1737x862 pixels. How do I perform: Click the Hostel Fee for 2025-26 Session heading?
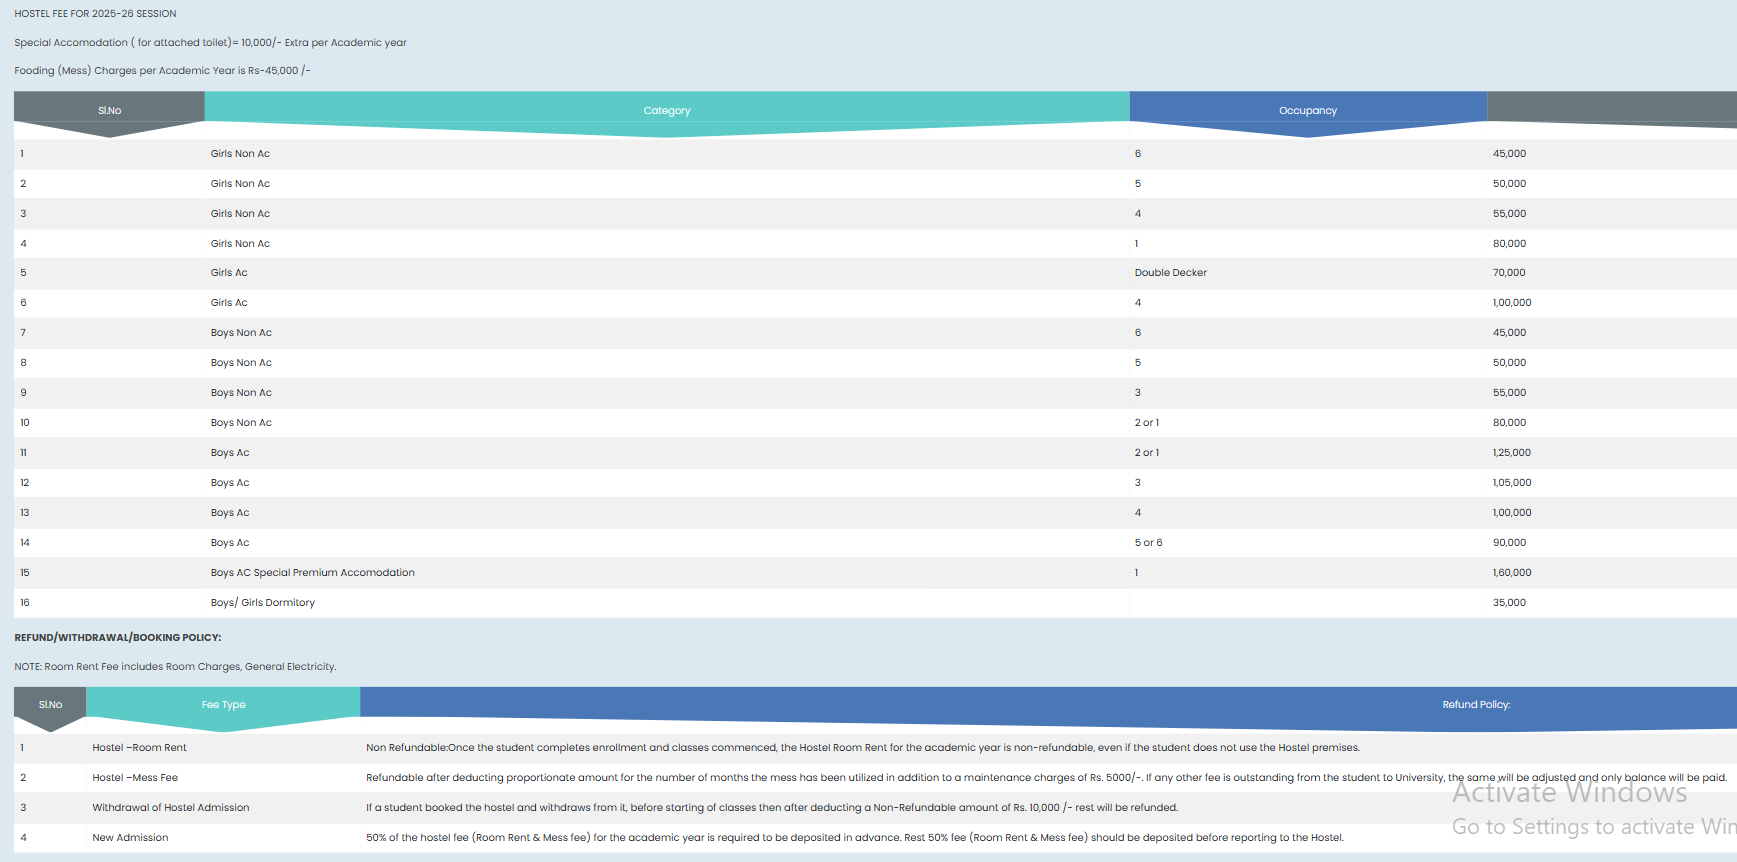point(95,14)
